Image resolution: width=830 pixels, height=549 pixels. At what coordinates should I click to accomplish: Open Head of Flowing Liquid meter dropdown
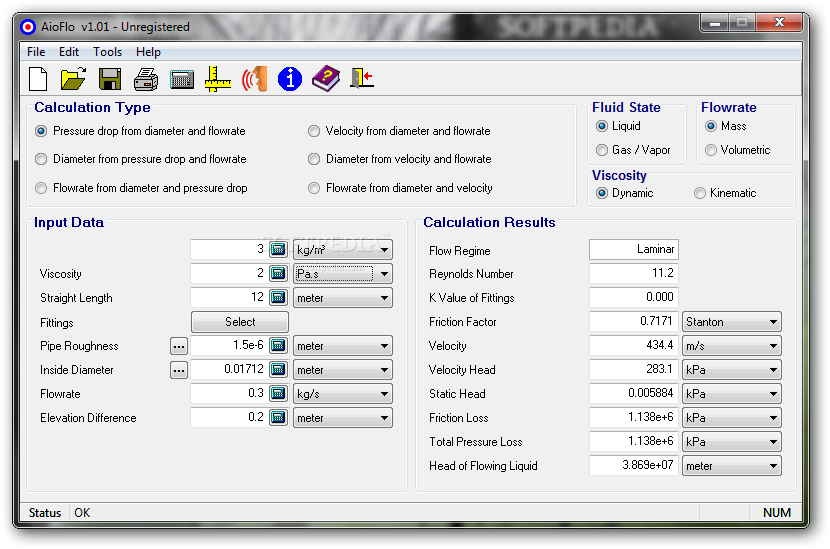click(x=732, y=466)
